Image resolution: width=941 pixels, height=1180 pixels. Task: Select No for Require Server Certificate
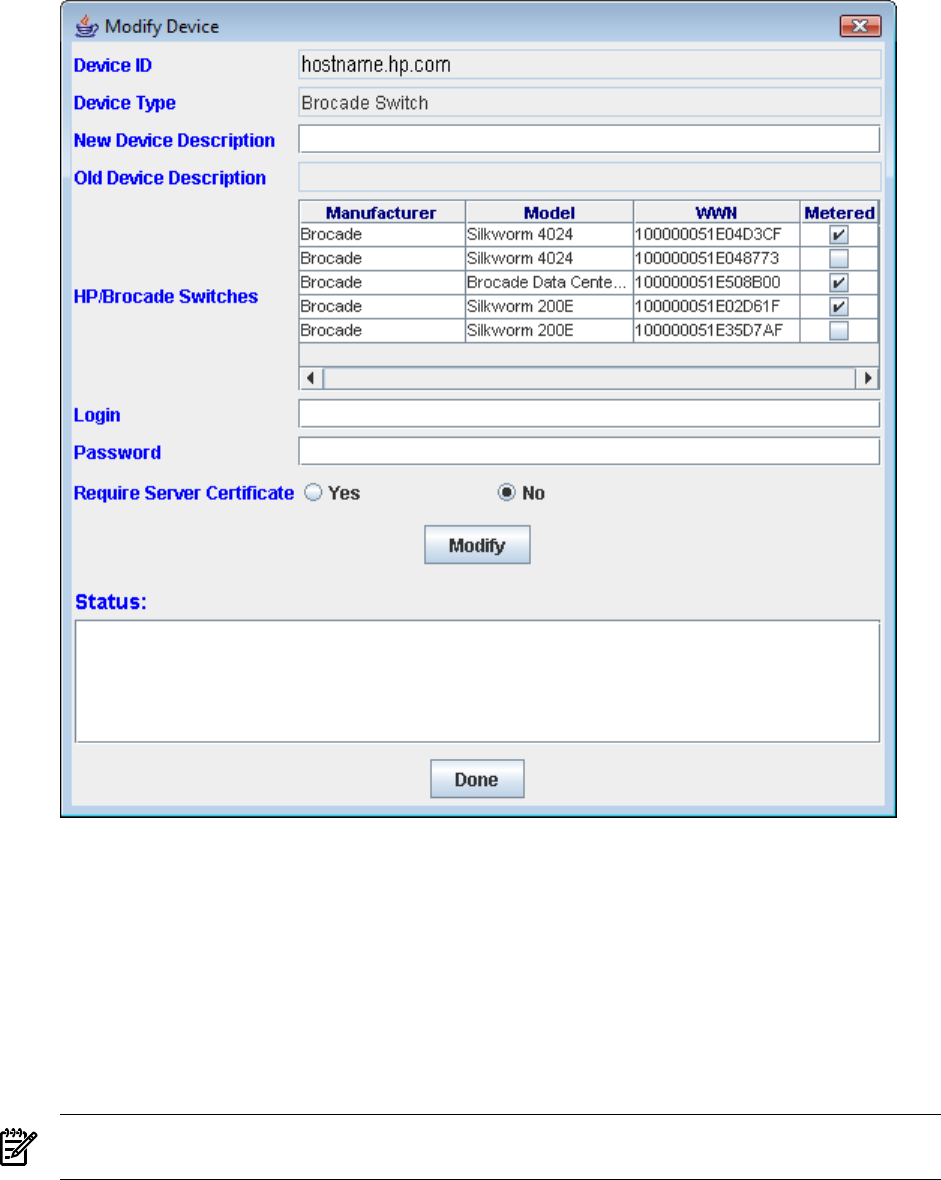pyautogui.click(x=507, y=493)
